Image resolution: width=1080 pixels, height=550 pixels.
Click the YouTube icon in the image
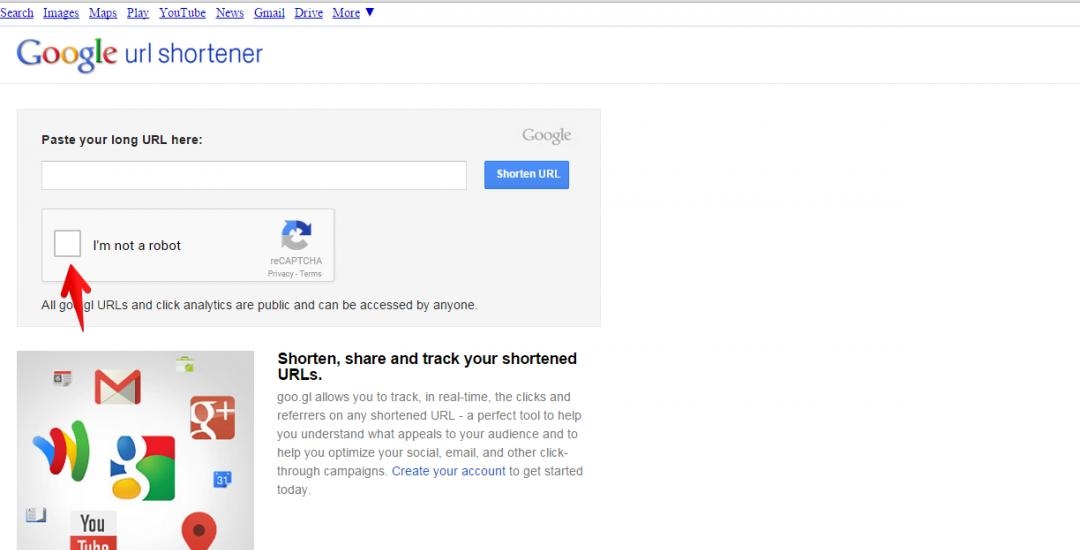pos(94,531)
